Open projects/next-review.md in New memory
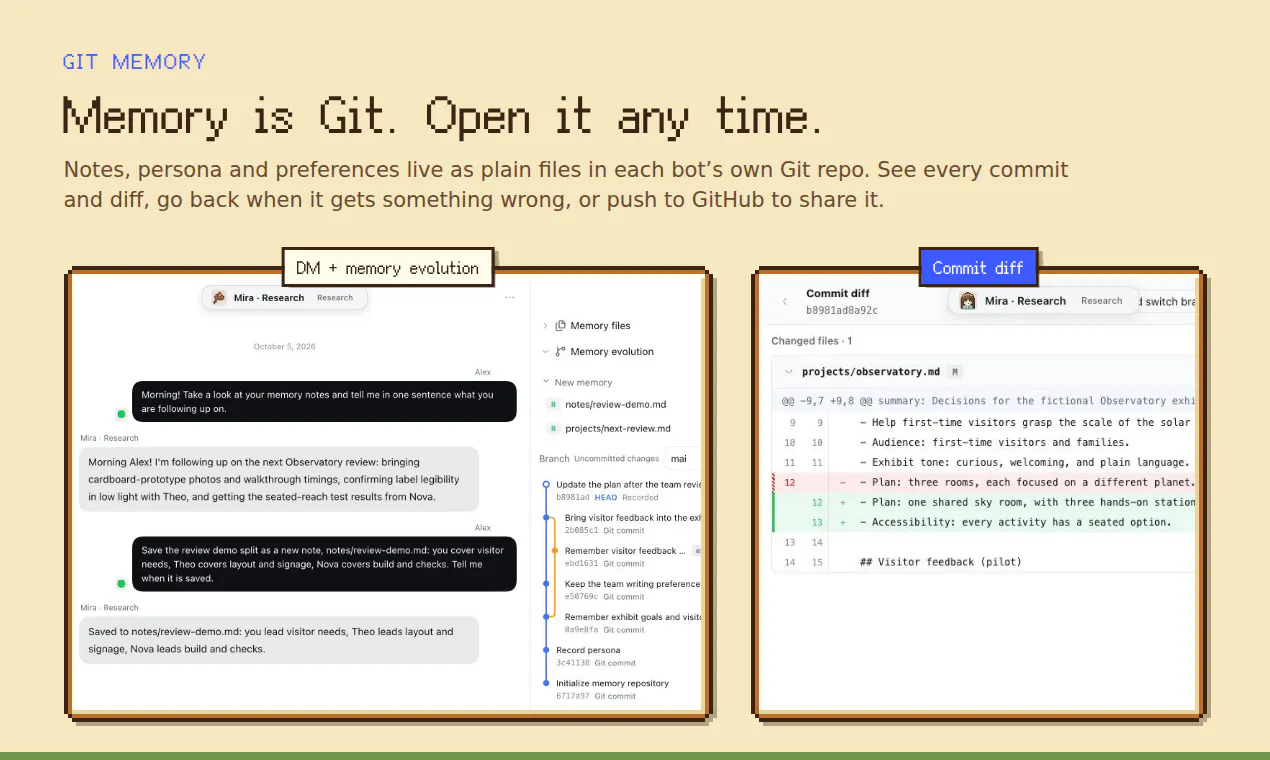 click(617, 429)
